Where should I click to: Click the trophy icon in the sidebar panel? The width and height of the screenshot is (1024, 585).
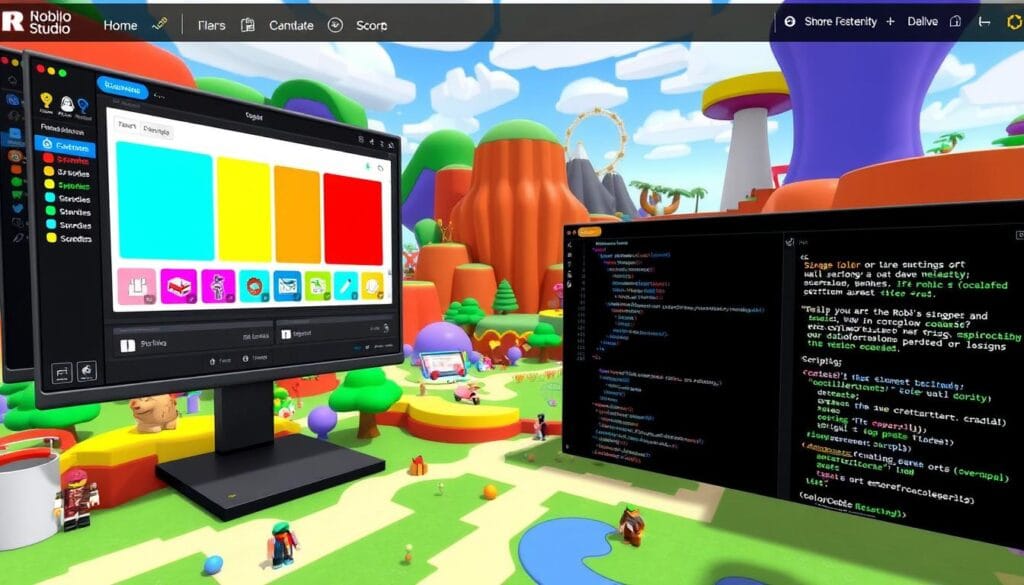(46, 100)
